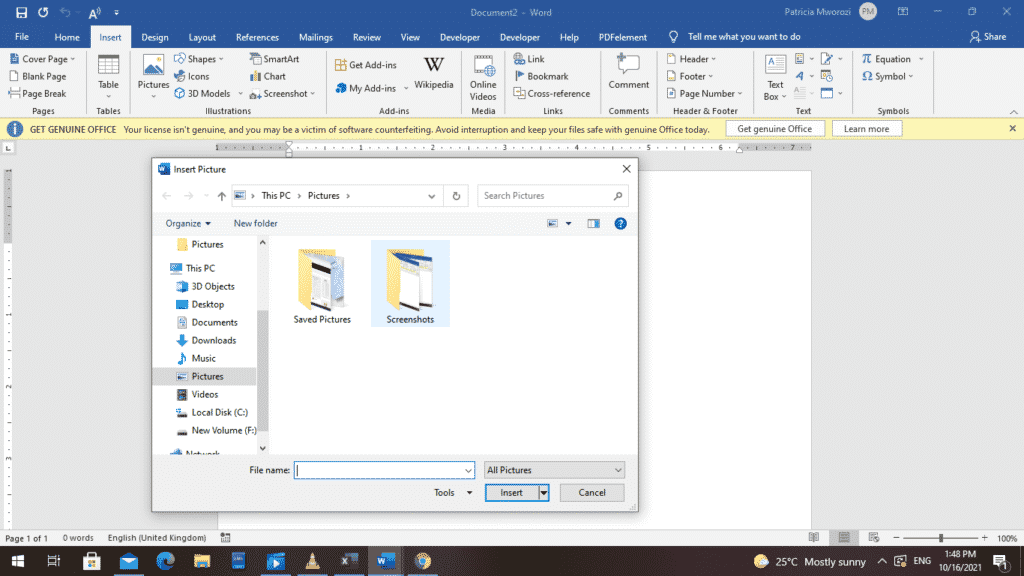This screenshot has height=576, width=1024.
Task: Insert a Chart
Action: click(267, 75)
